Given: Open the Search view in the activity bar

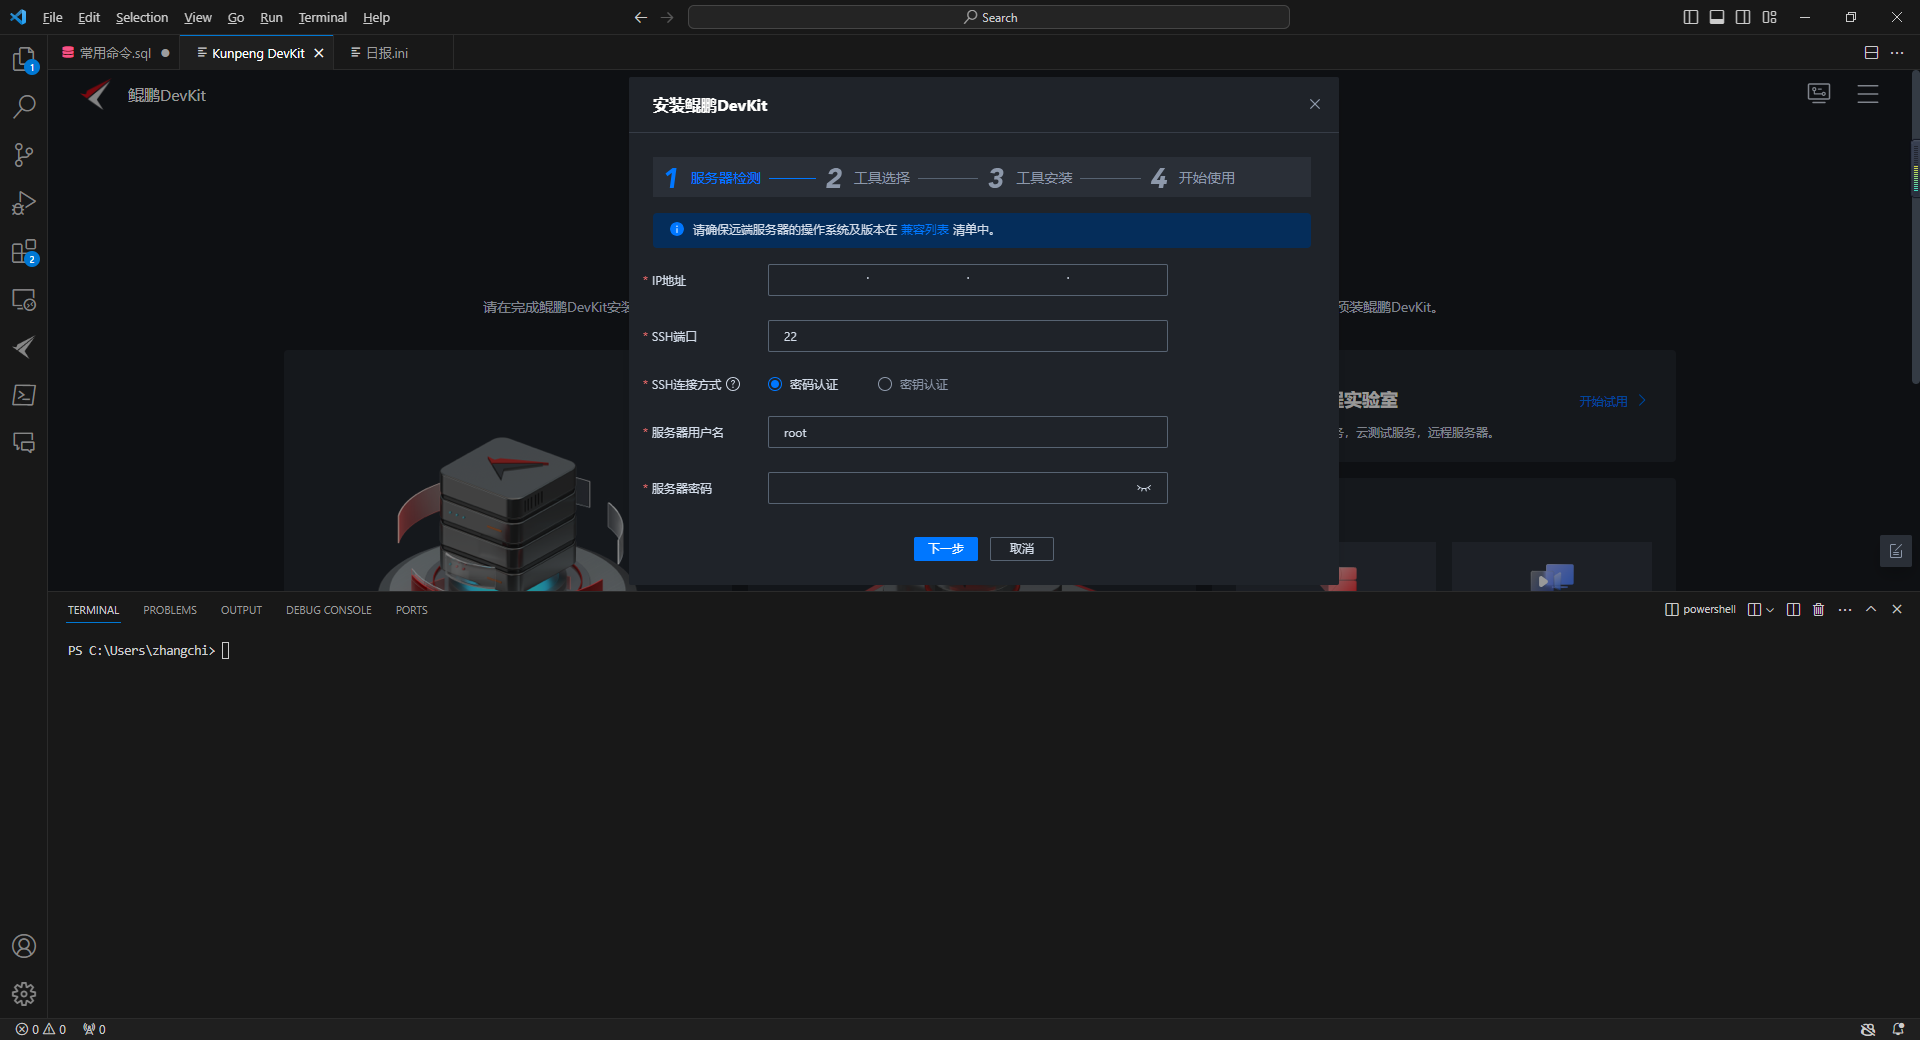Looking at the screenshot, I should pyautogui.click(x=24, y=105).
